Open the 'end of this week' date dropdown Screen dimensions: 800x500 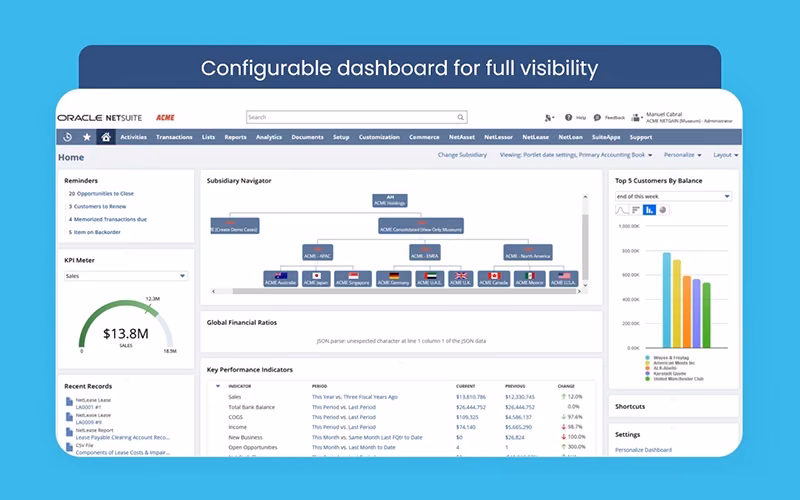673,196
